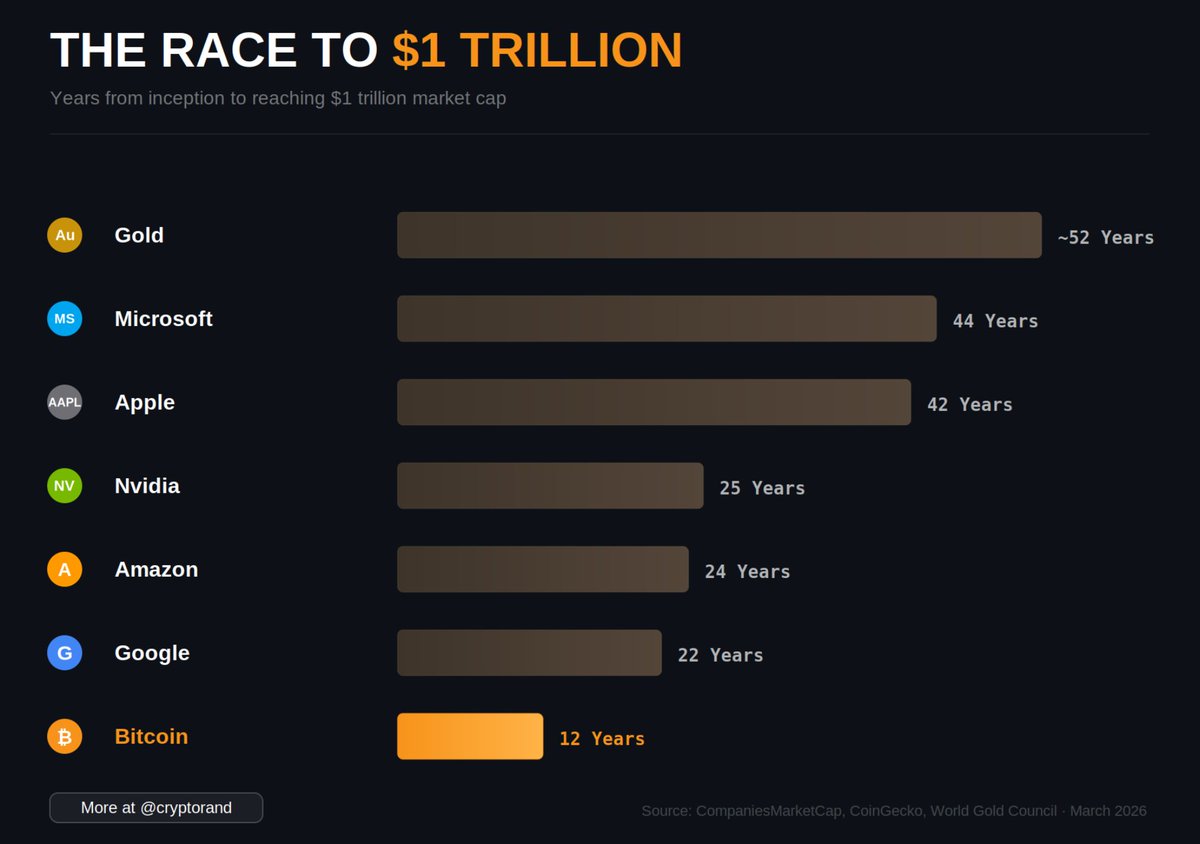Click the gold Au circle icon
Screen dimensions: 1200x844
point(65,235)
